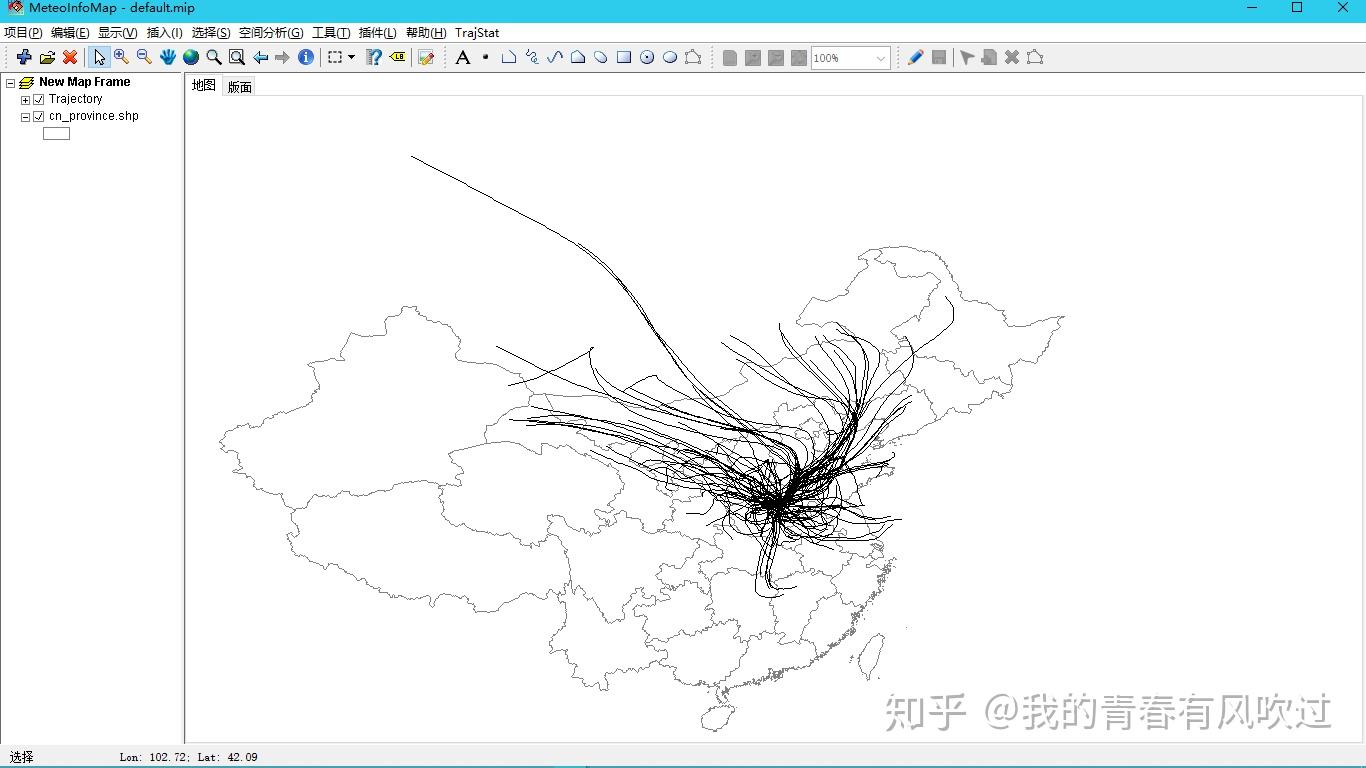Select the Edit Vertices polygon tool

coord(693,58)
